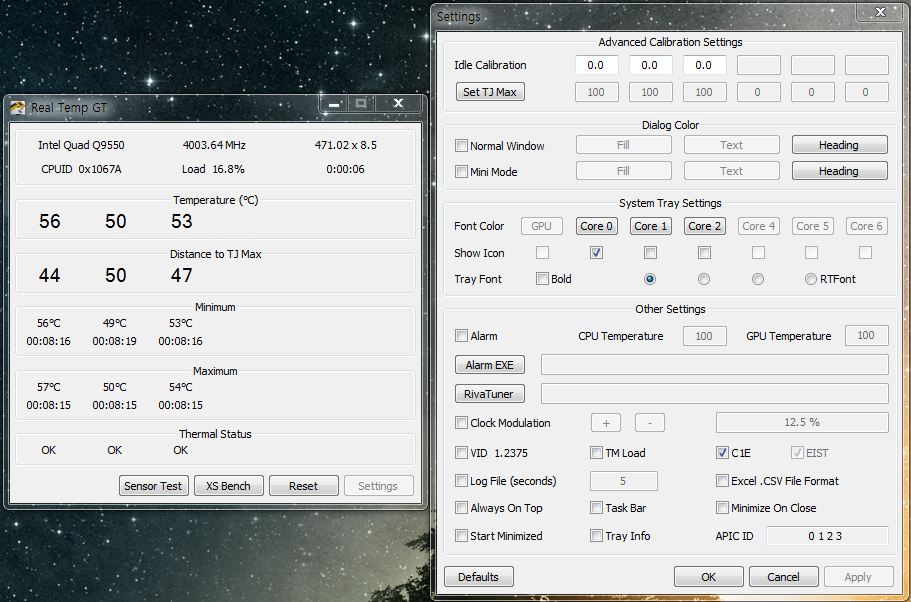The height and width of the screenshot is (602, 911).
Task: Minimize the Real Temp GT window
Action: click(x=334, y=104)
